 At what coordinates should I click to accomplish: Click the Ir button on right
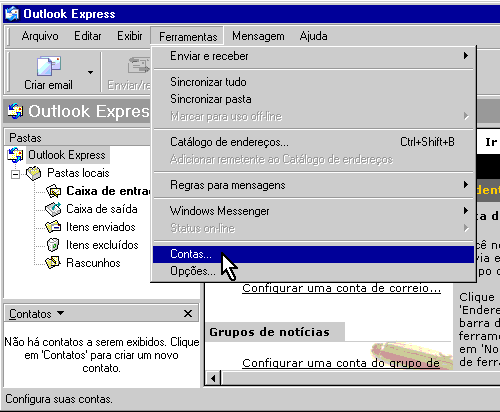pyautogui.click(x=491, y=142)
